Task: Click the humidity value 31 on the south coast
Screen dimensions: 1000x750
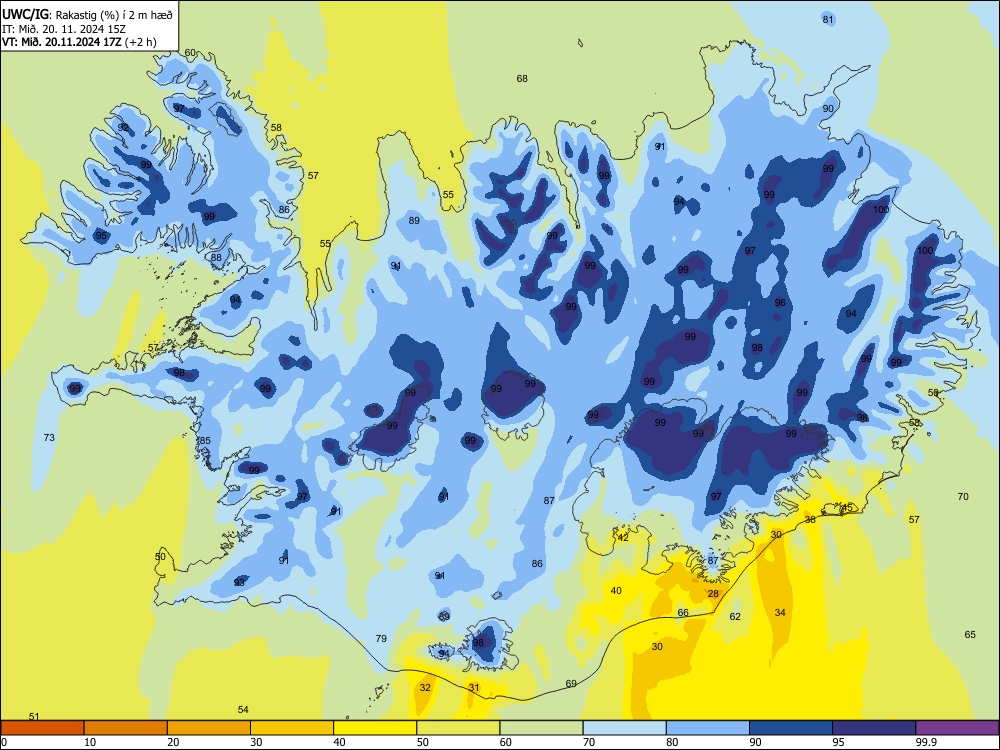Action: point(474,688)
